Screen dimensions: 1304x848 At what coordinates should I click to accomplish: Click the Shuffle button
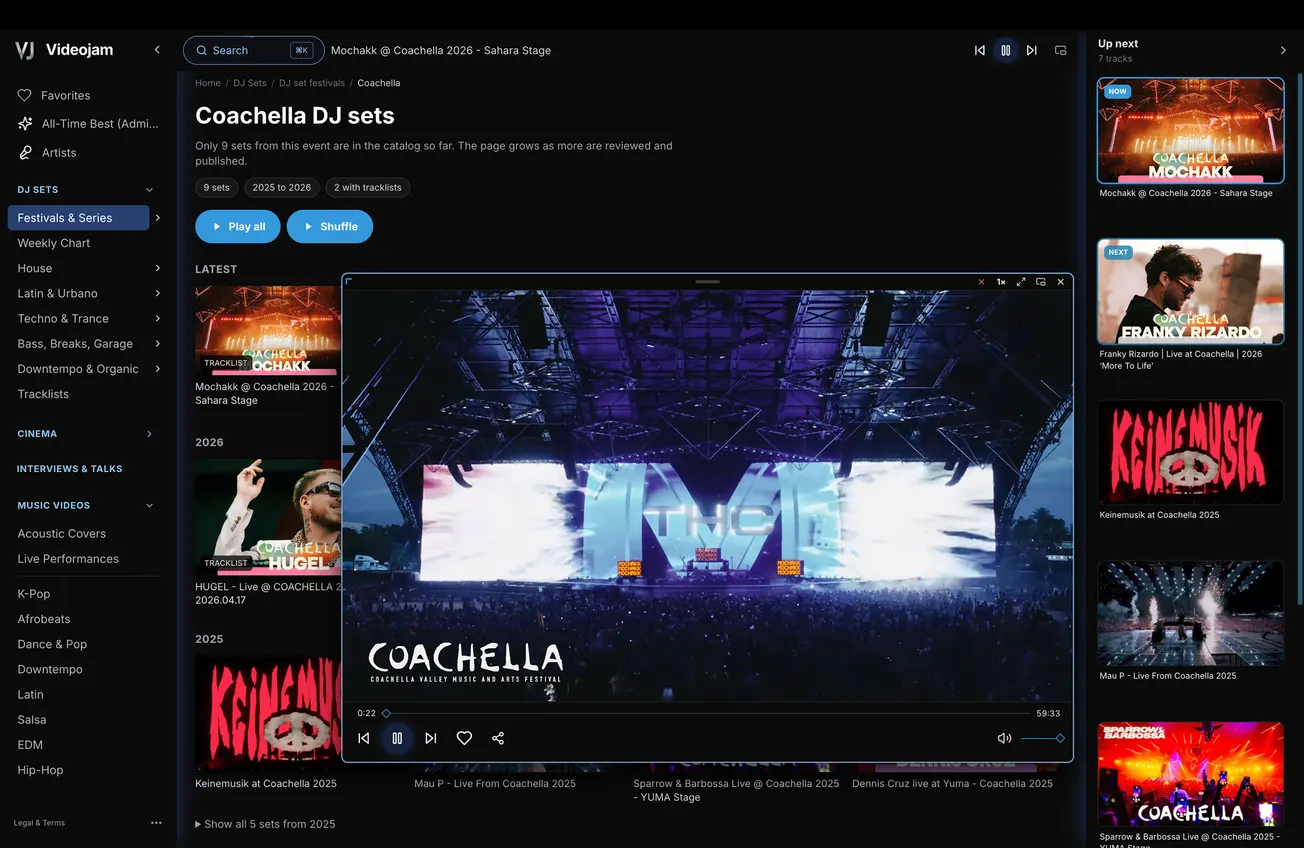point(330,227)
